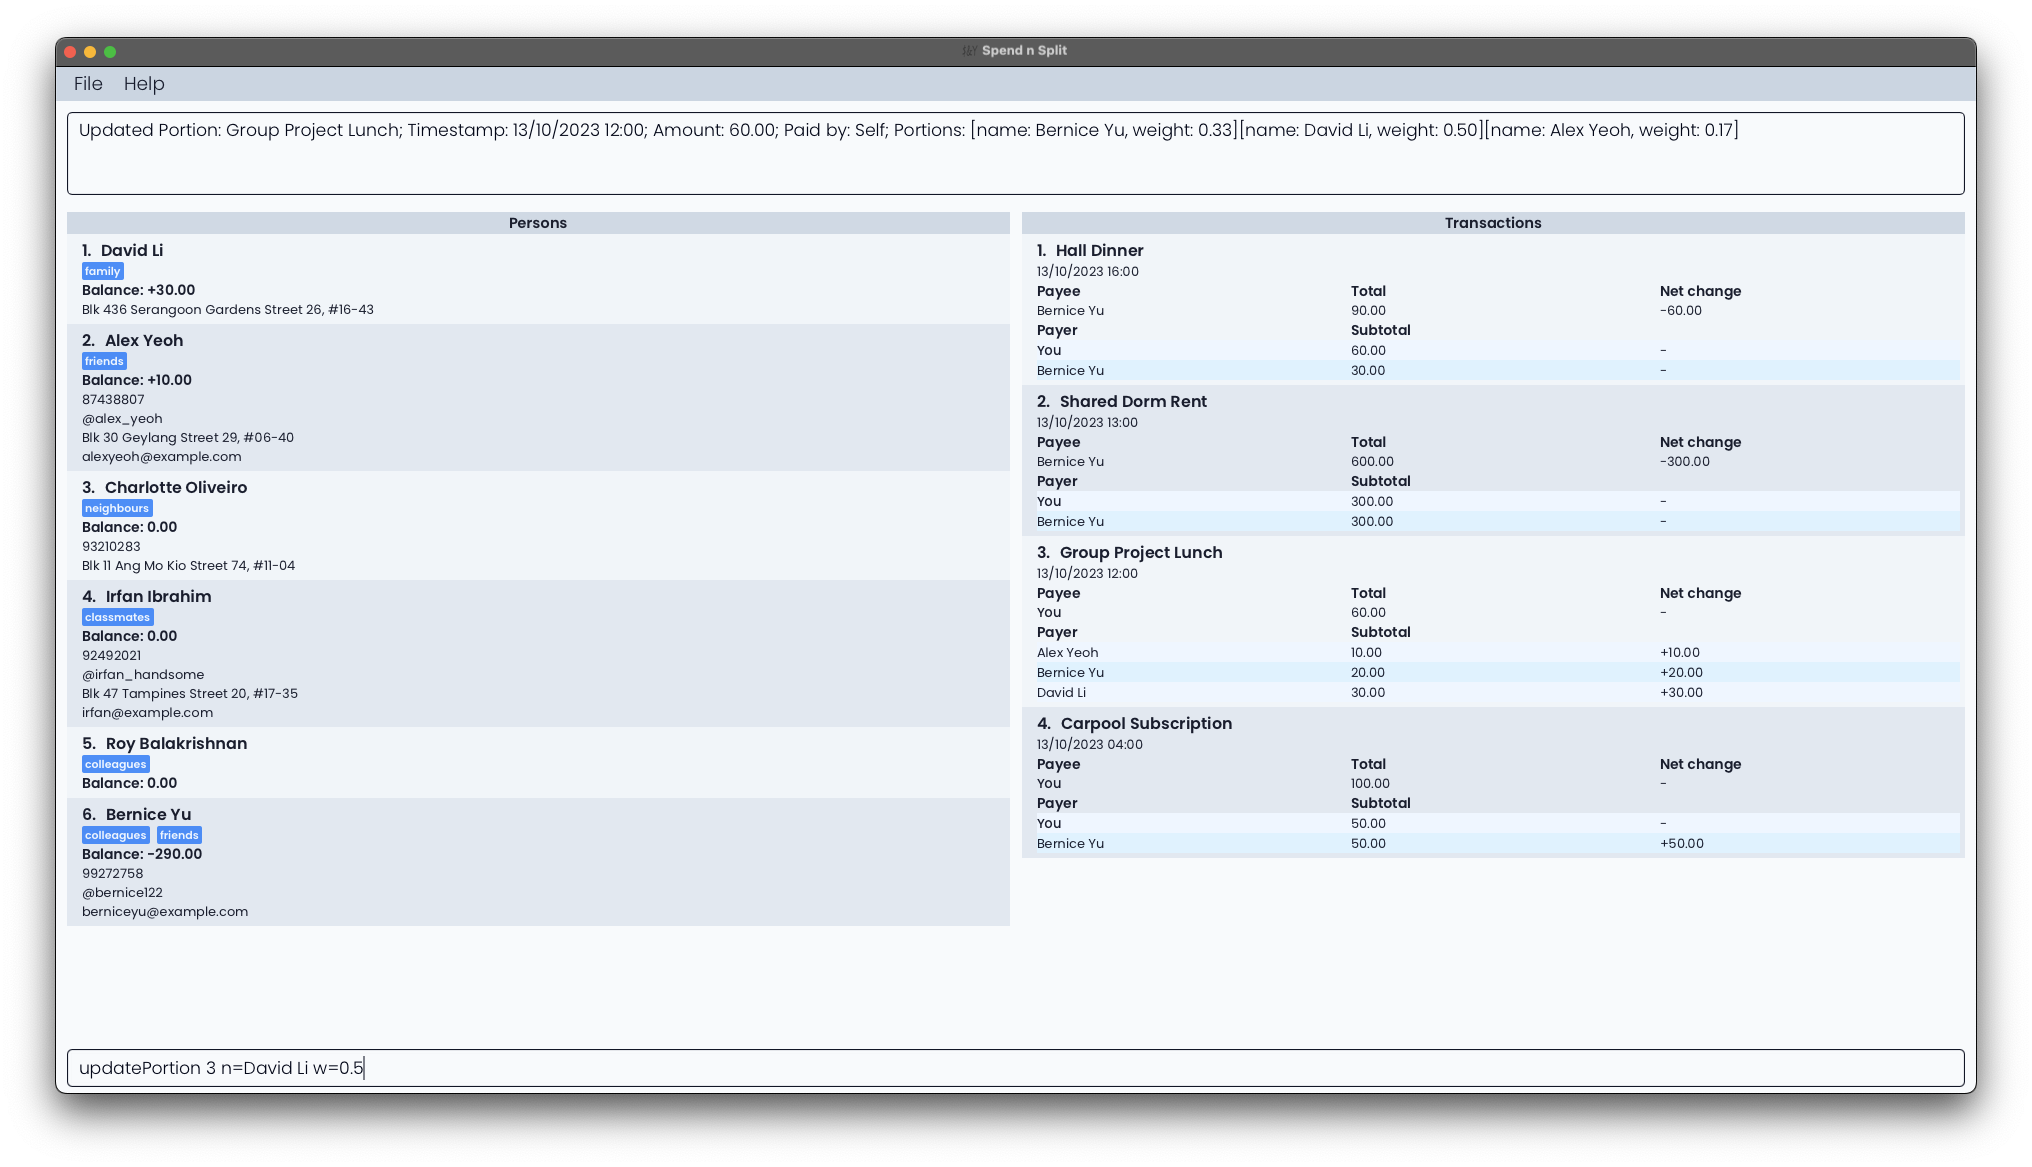This screenshot has width=2032, height=1167.
Task: Select Carpool Subscription transaction title
Action: [1146, 724]
